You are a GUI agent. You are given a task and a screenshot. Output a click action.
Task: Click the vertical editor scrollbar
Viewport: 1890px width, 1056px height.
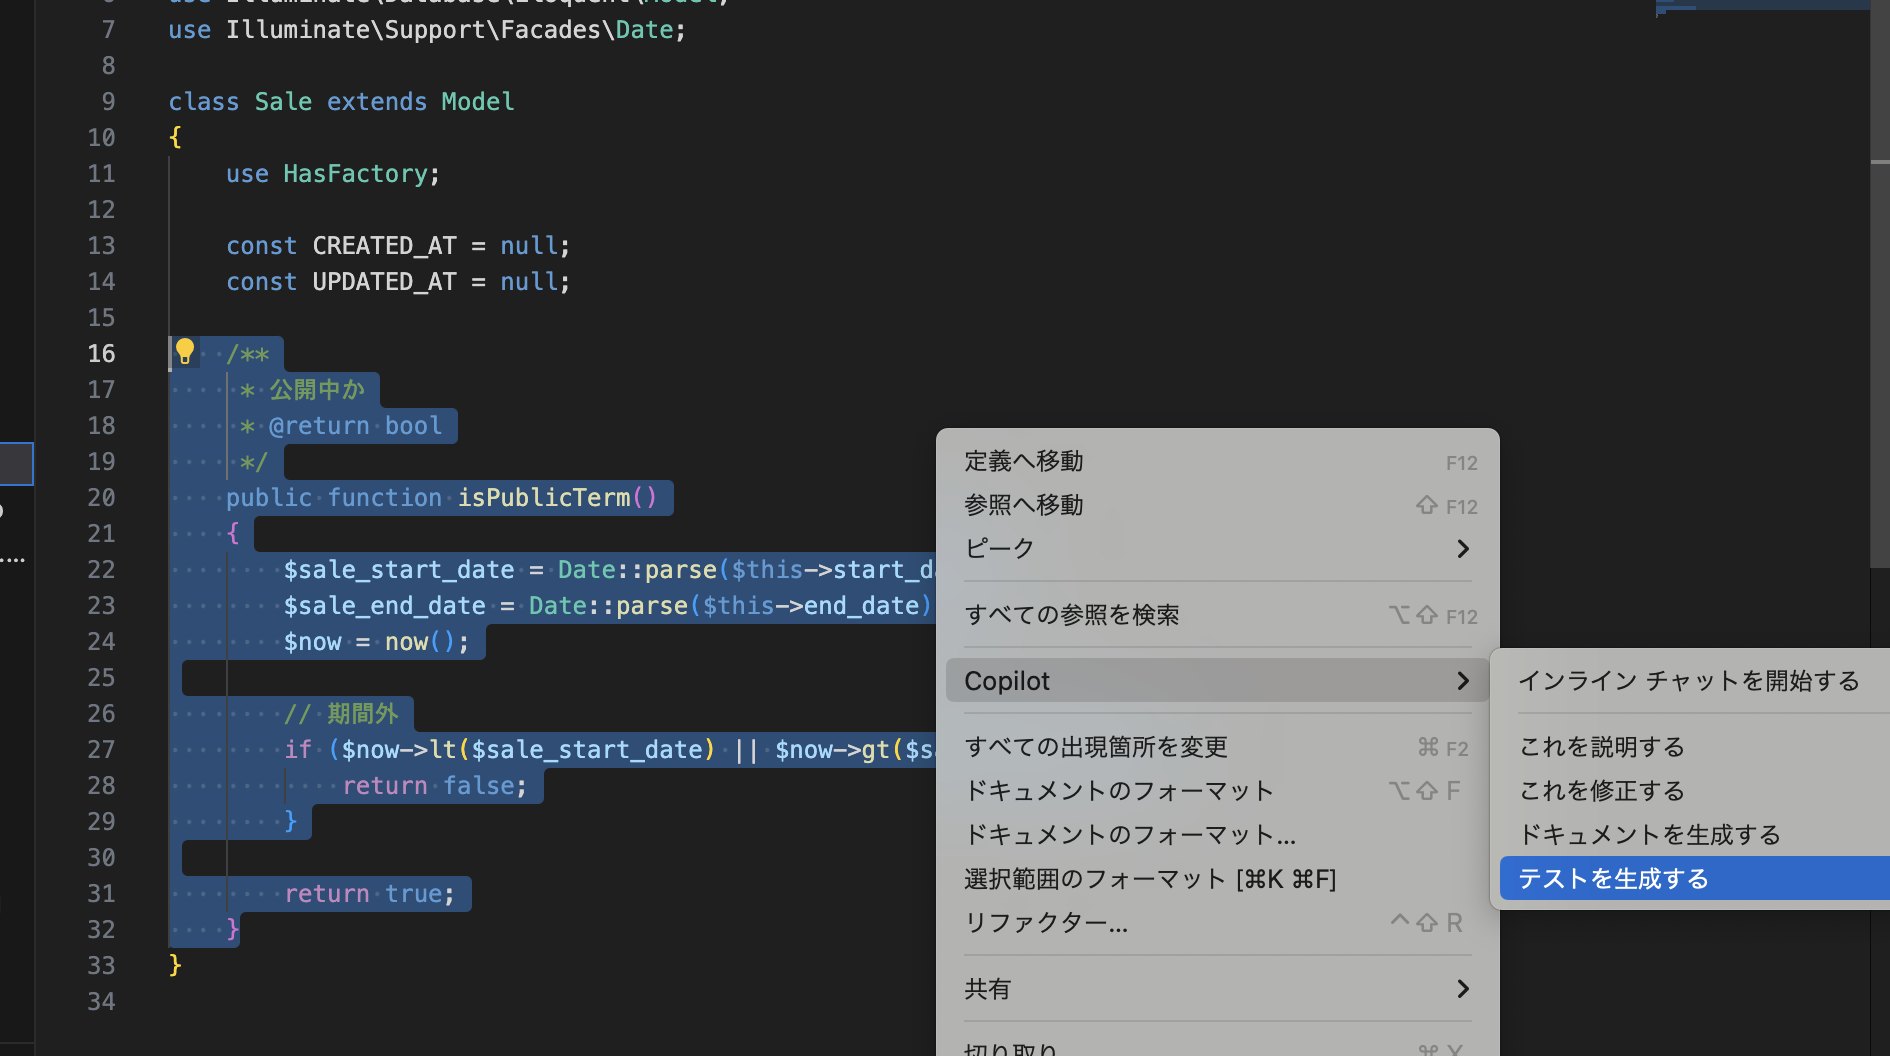pos(1879,360)
